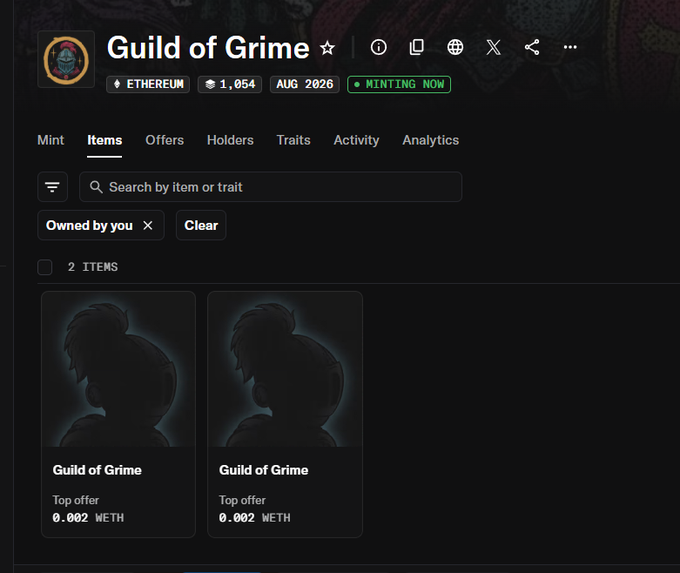
Task: Click the 2 ITEMS count label
Action: click(93, 267)
